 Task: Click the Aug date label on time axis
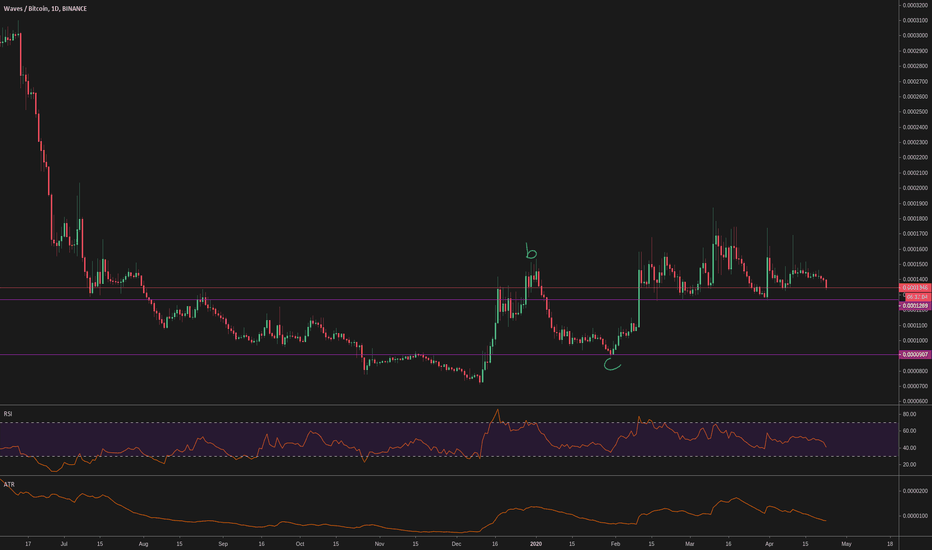pos(143,543)
